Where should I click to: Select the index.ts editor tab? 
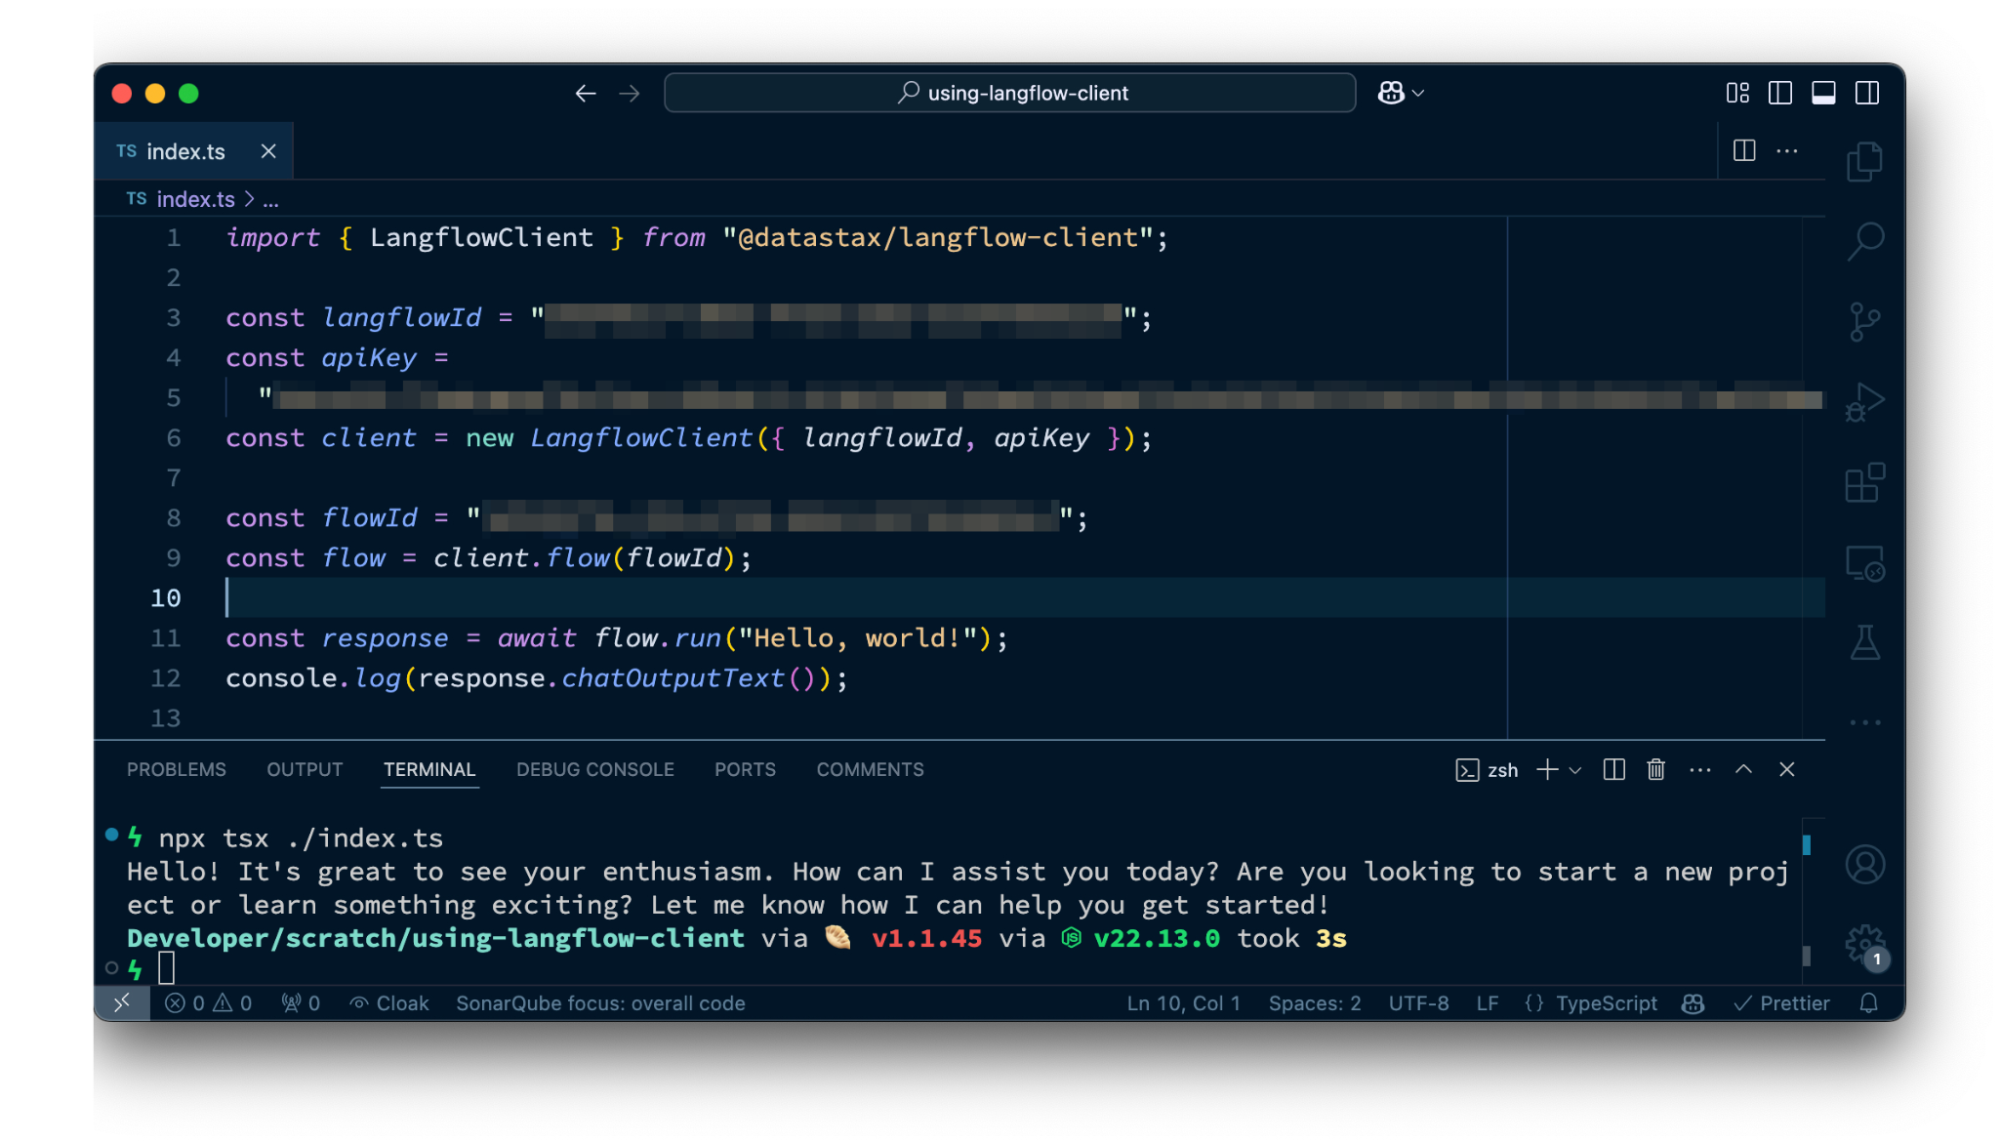(x=194, y=151)
